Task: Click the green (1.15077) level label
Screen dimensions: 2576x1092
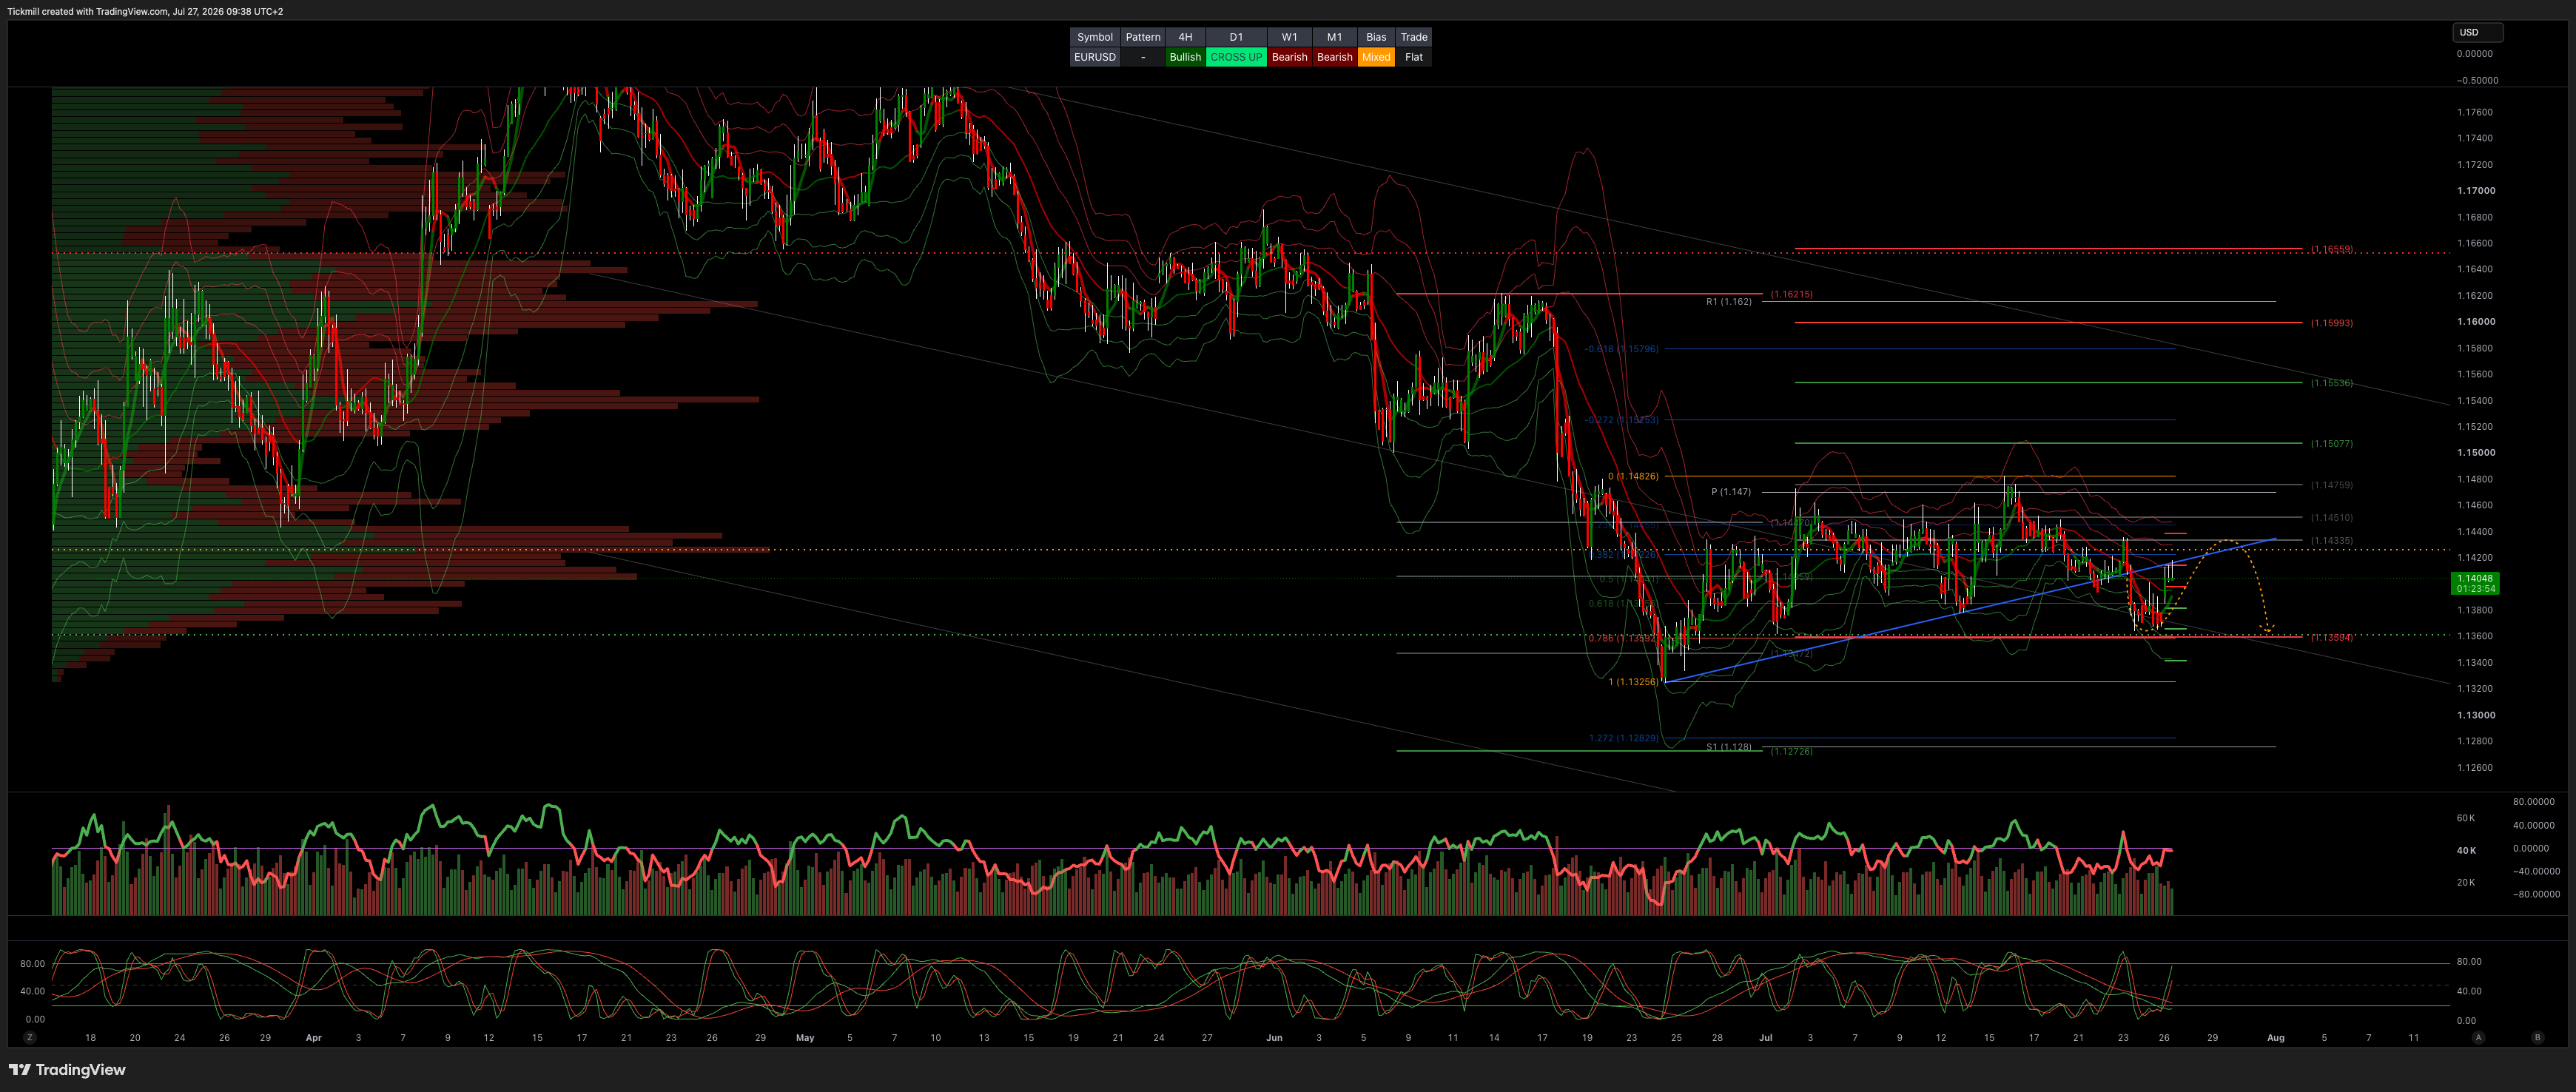Action: coord(2331,443)
